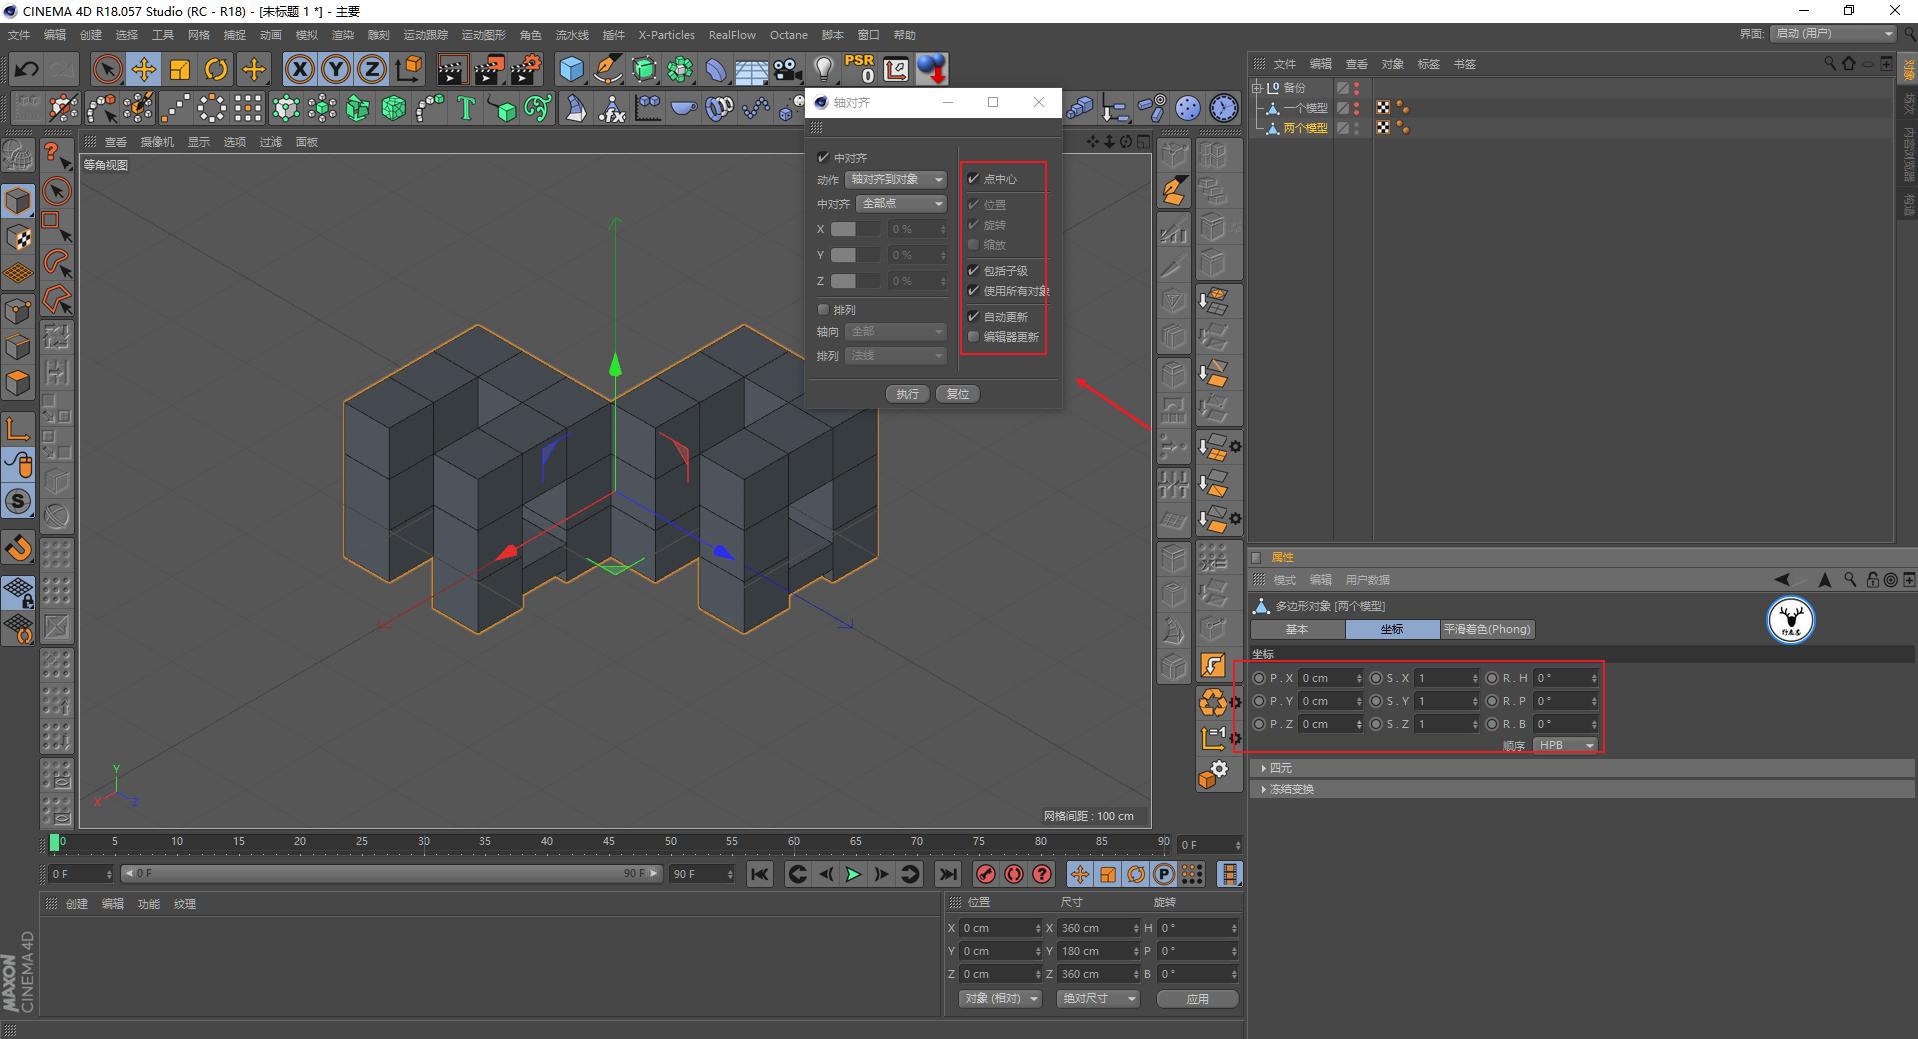Open the HPB rotation order dropdown
The width and height of the screenshot is (1918, 1039).
pos(1566,745)
